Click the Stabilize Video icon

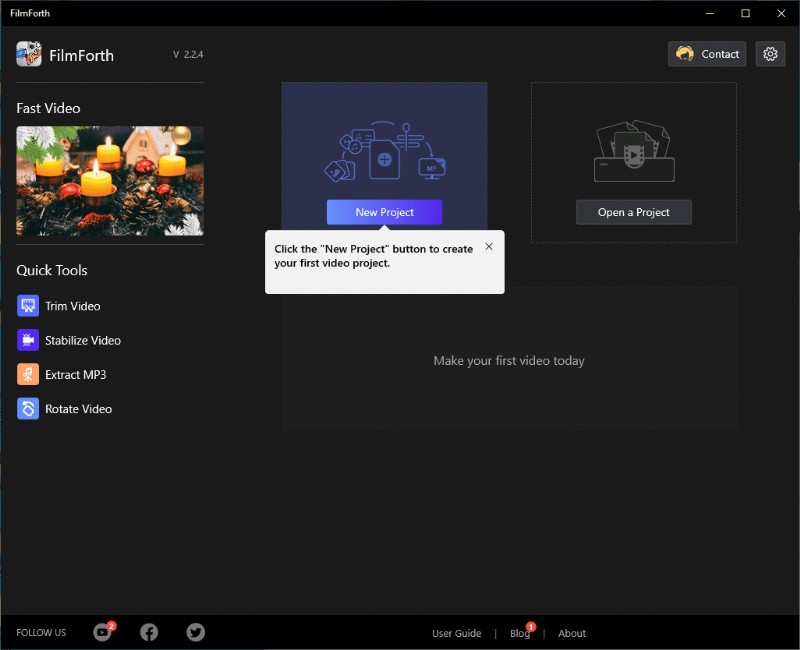point(28,340)
